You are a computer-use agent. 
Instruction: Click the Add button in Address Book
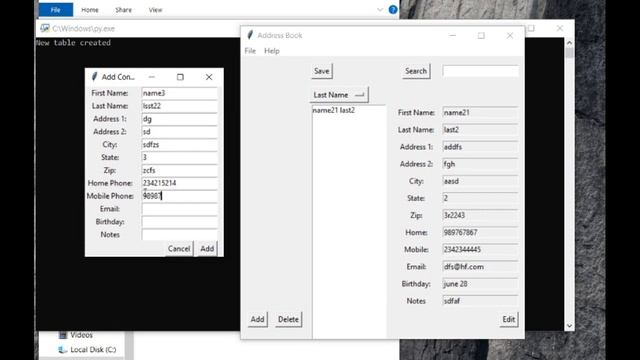pyautogui.click(x=257, y=319)
